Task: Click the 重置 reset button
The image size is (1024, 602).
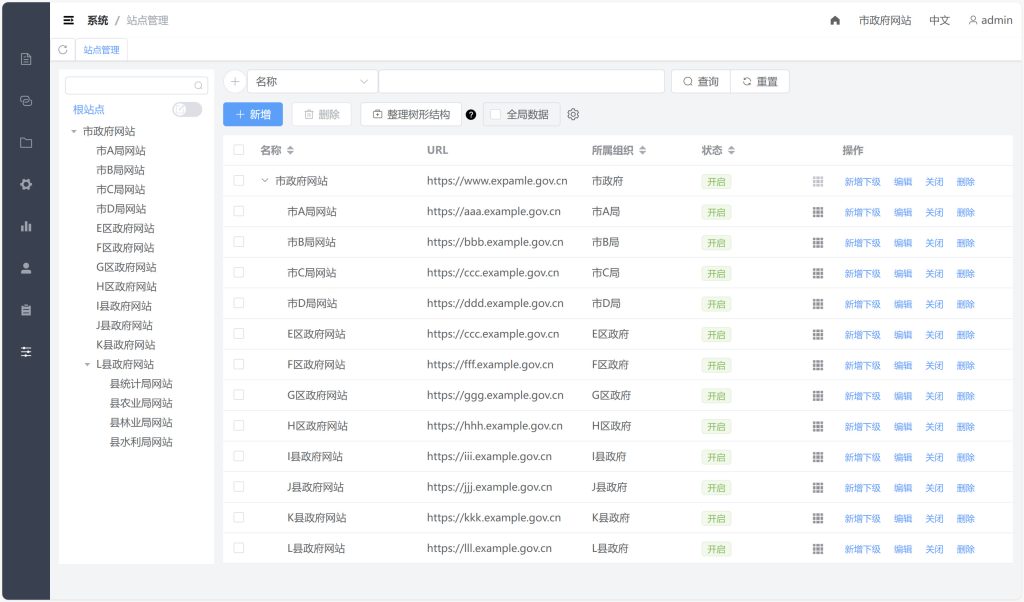Action: click(760, 82)
